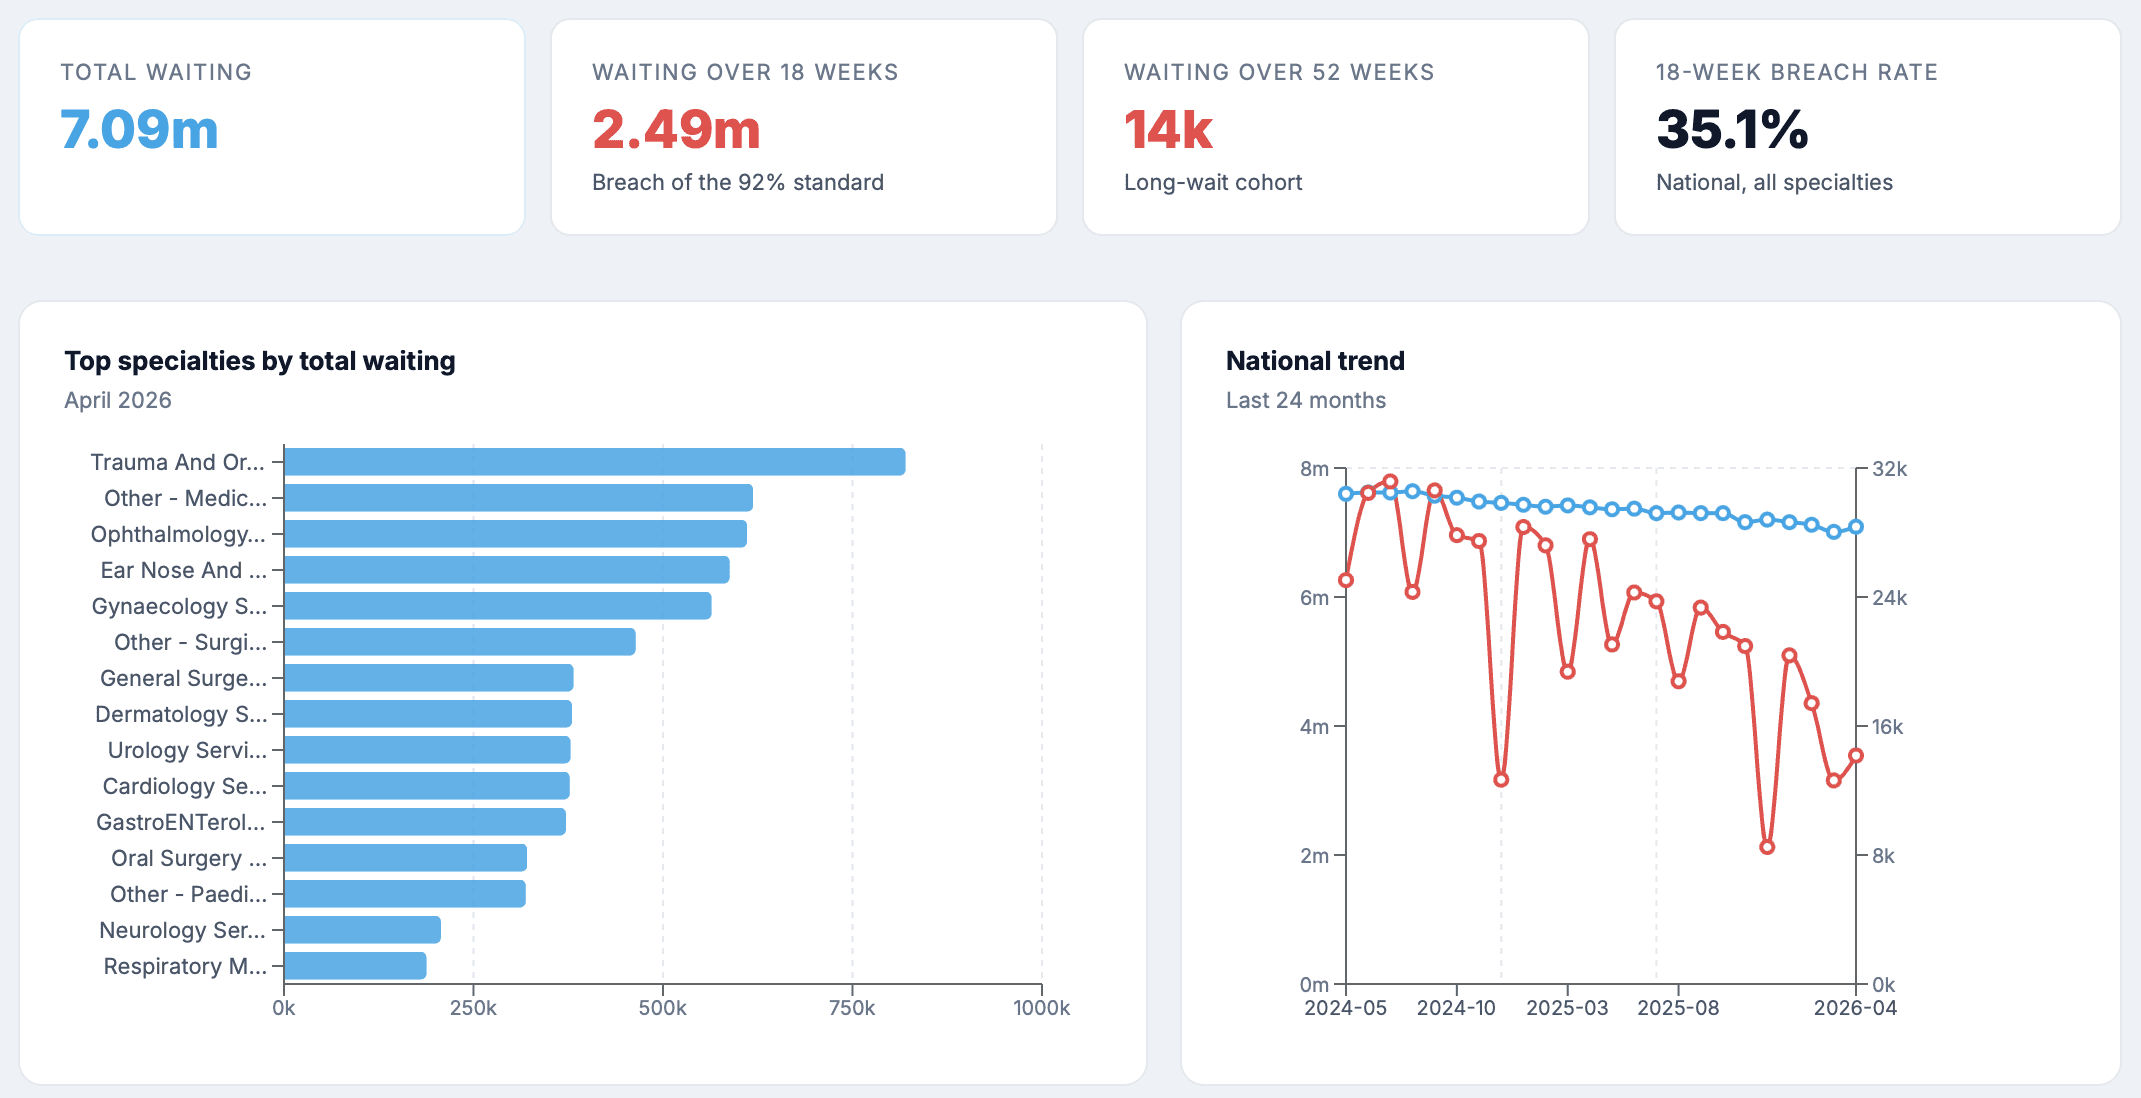The height and width of the screenshot is (1098, 2141).
Task: Click the Respiratory M... axis label
Action: (x=185, y=966)
